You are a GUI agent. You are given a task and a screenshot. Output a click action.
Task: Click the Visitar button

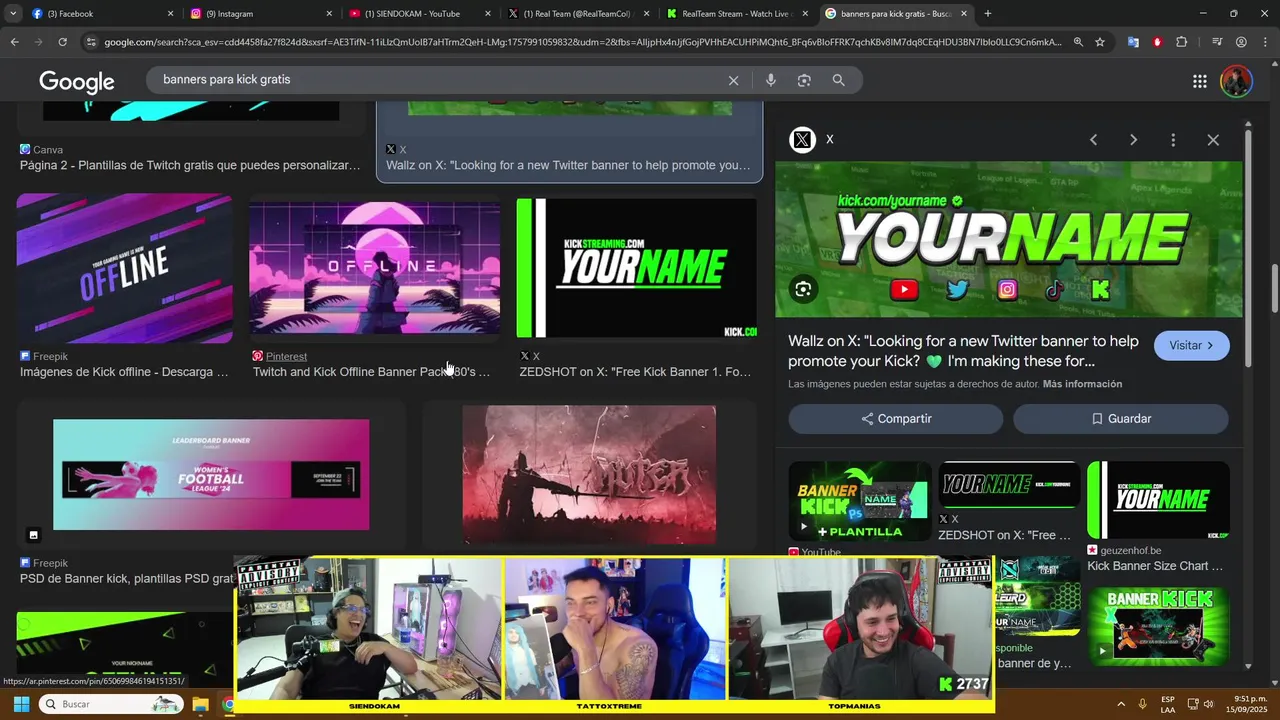[1191, 345]
